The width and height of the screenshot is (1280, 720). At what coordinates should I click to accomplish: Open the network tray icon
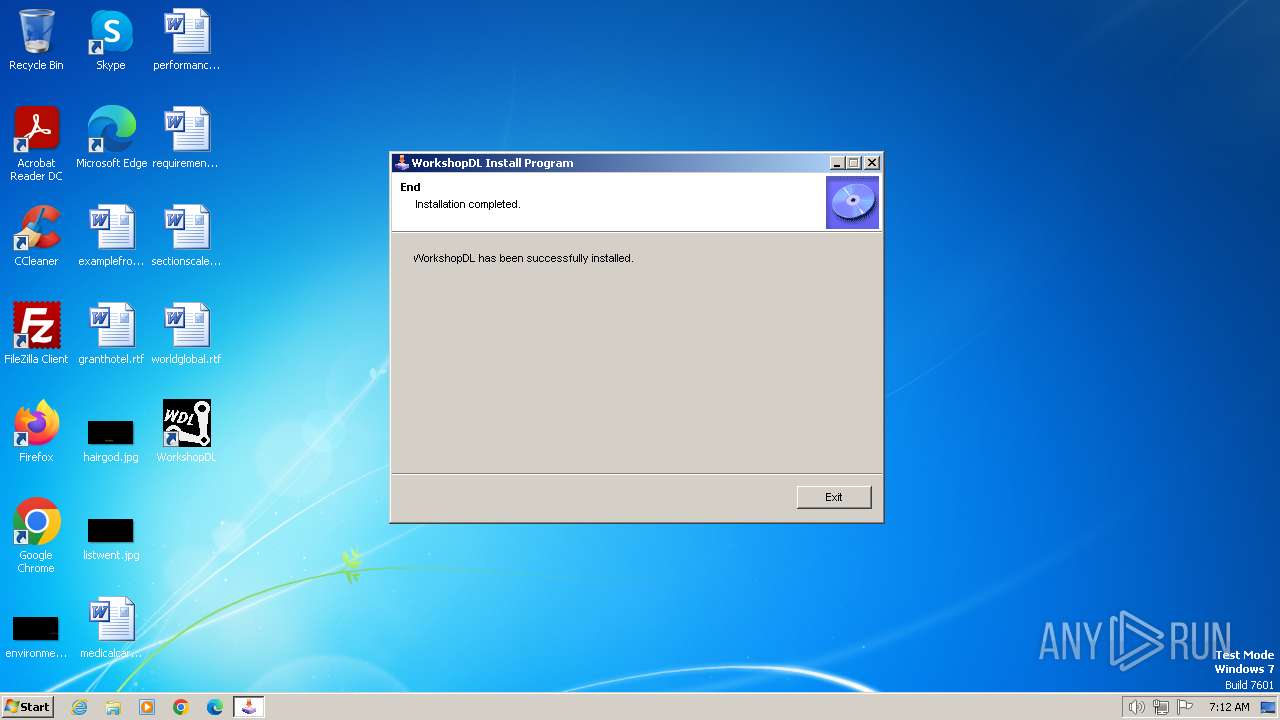tap(1161, 707)
